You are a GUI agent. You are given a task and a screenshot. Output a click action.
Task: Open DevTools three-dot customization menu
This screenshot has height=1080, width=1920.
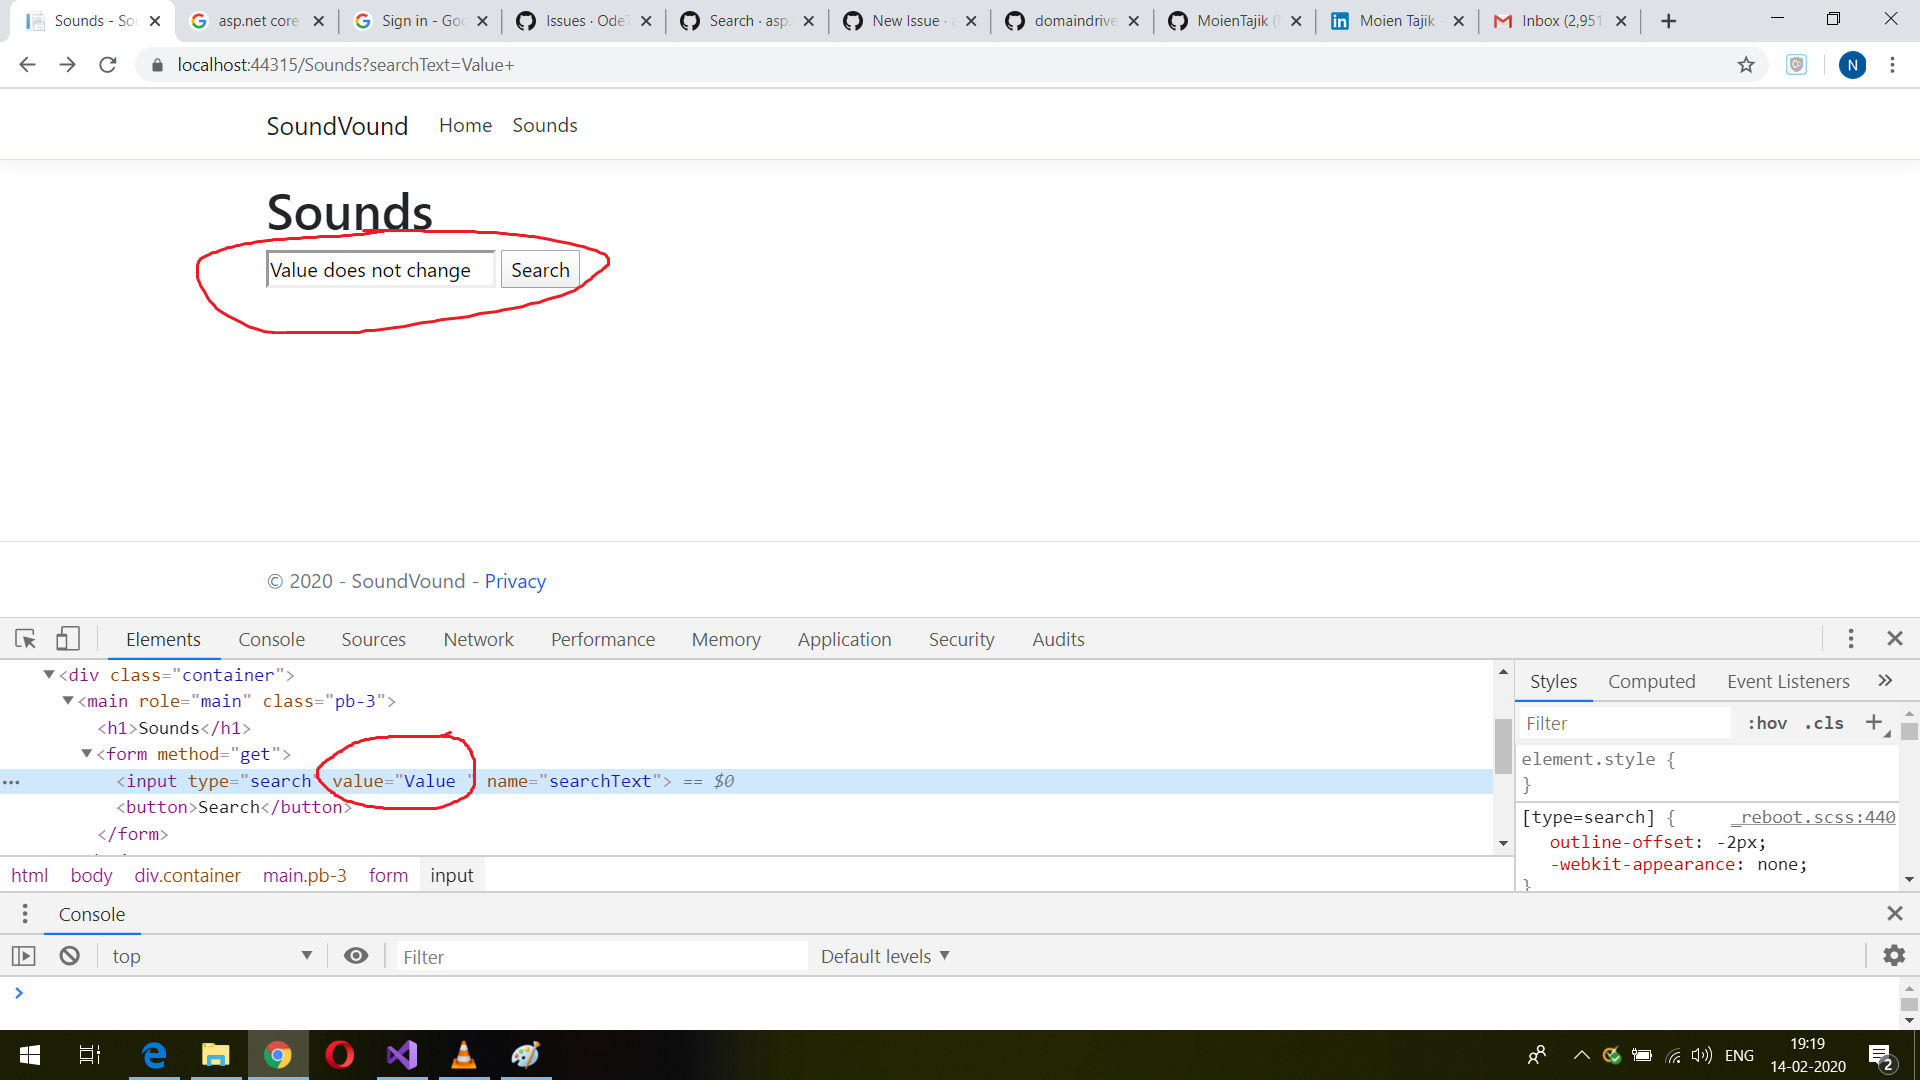[1851, 638]
